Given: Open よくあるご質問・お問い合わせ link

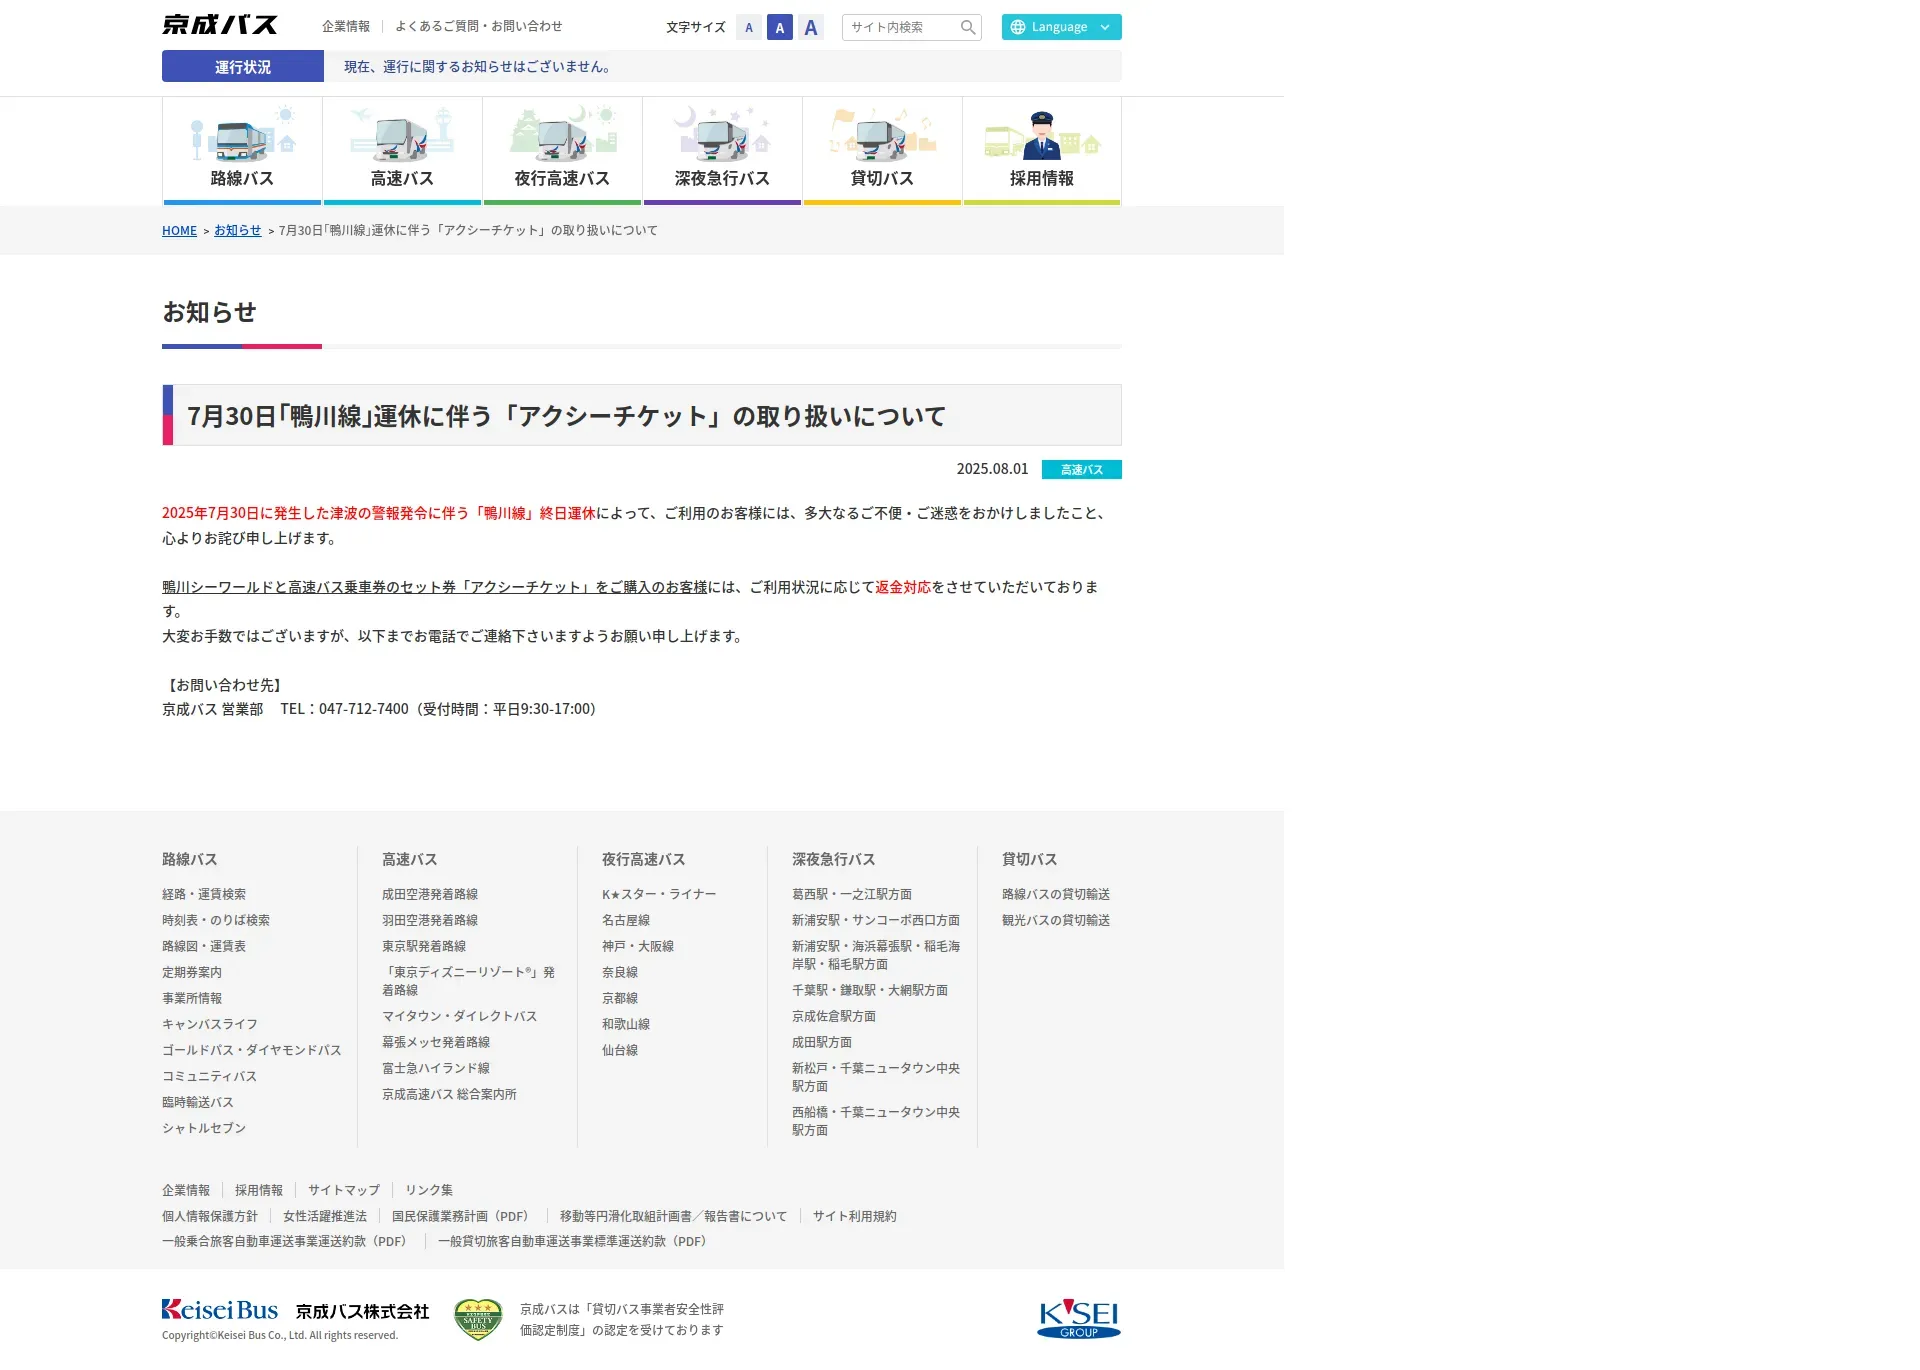Looking at the screenshot, I should (x=478, y=26).
